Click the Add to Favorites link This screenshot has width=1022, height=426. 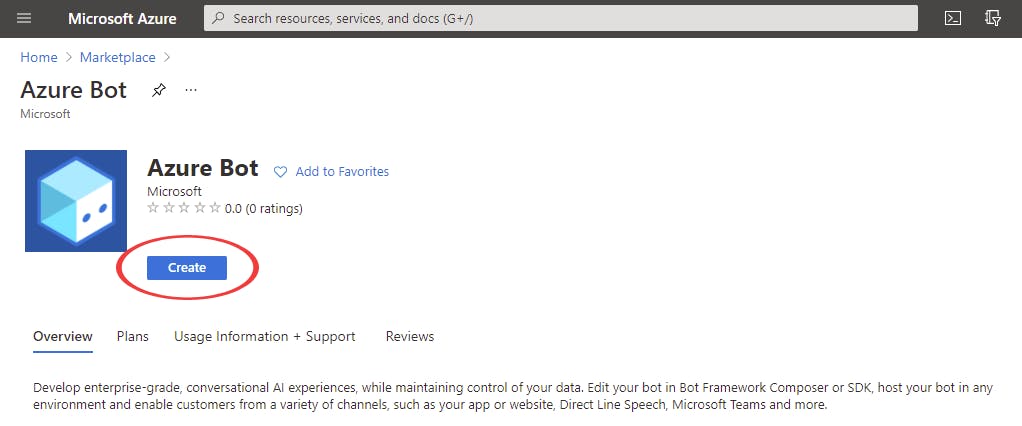[342, 172]
